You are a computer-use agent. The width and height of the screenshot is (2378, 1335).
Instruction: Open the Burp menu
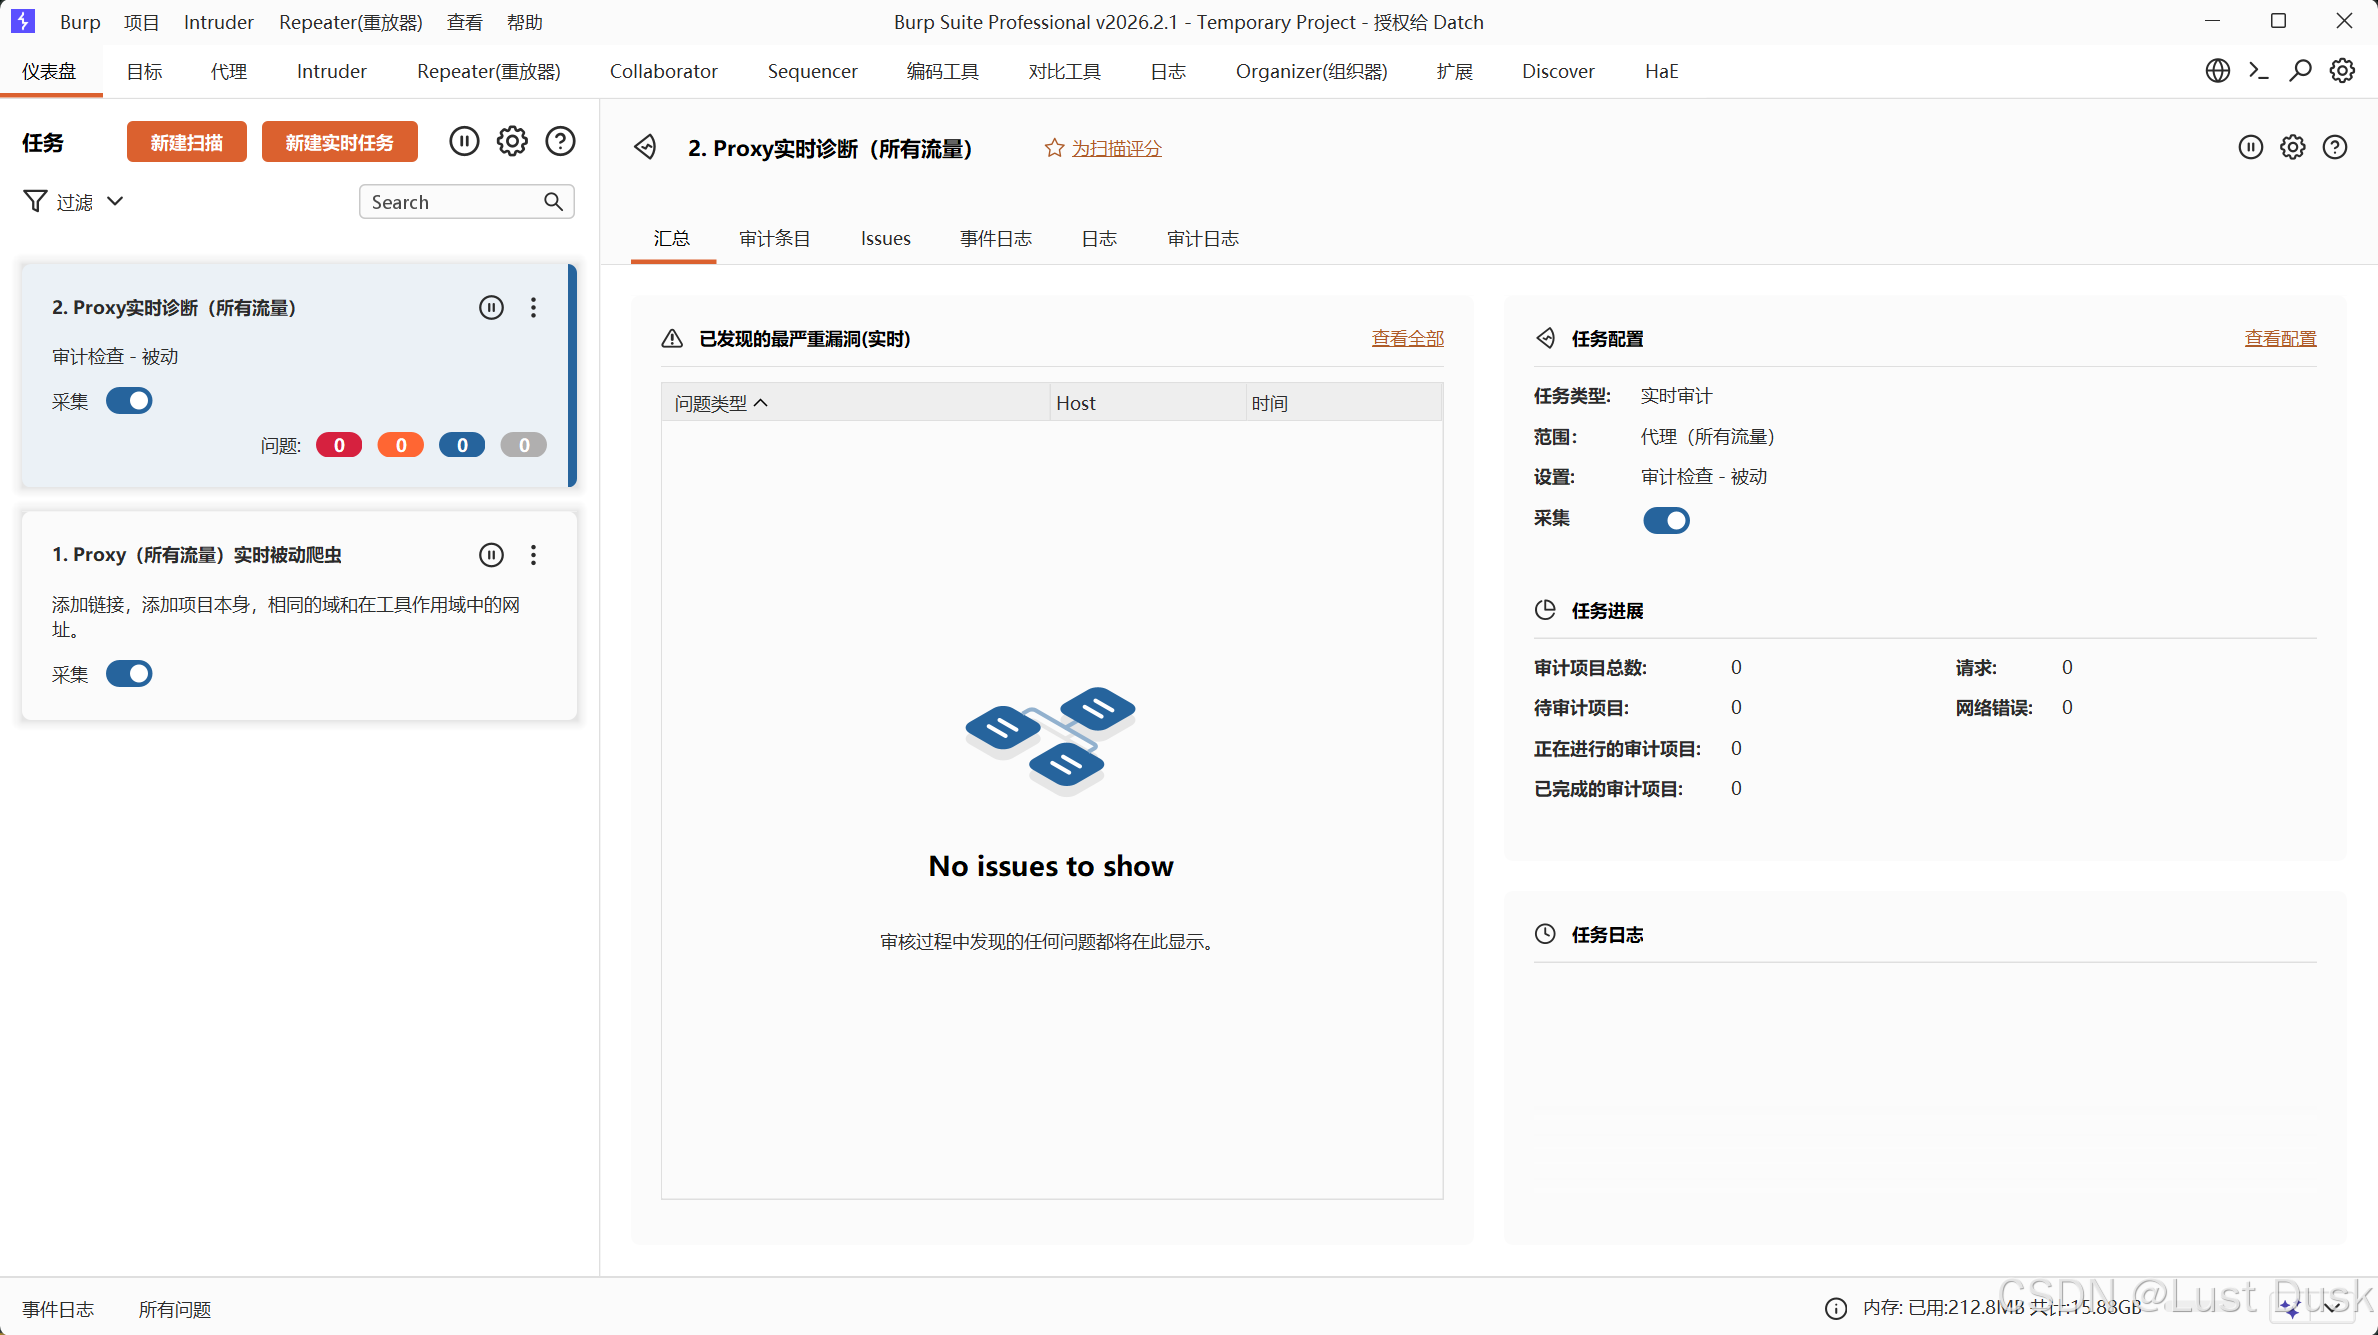click(x=80, y=22)
